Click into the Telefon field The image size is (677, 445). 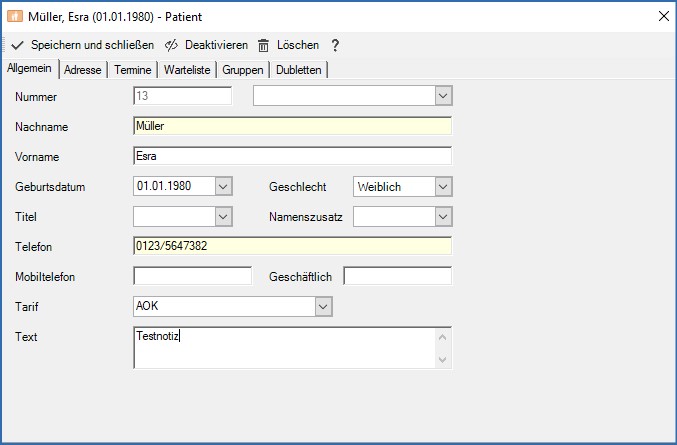coord(292,246)
